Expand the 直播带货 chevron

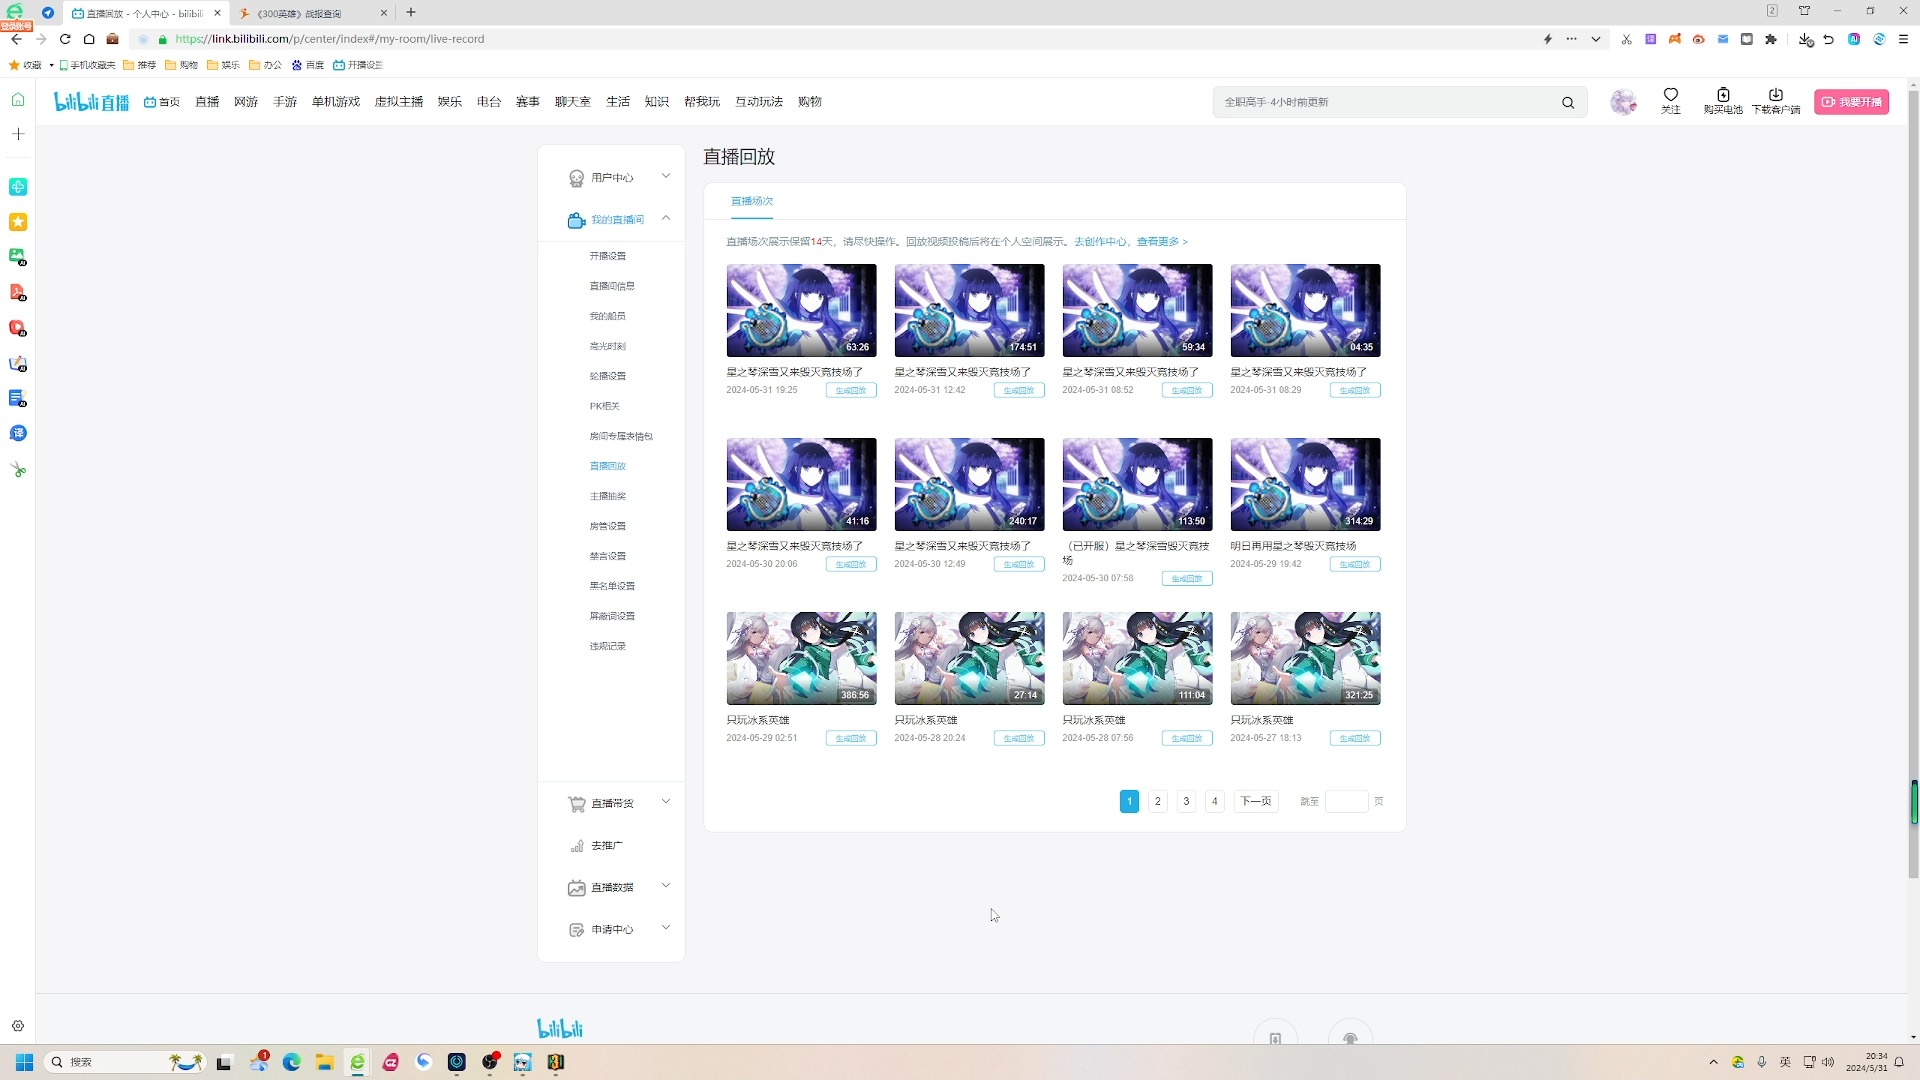[666, 802]
